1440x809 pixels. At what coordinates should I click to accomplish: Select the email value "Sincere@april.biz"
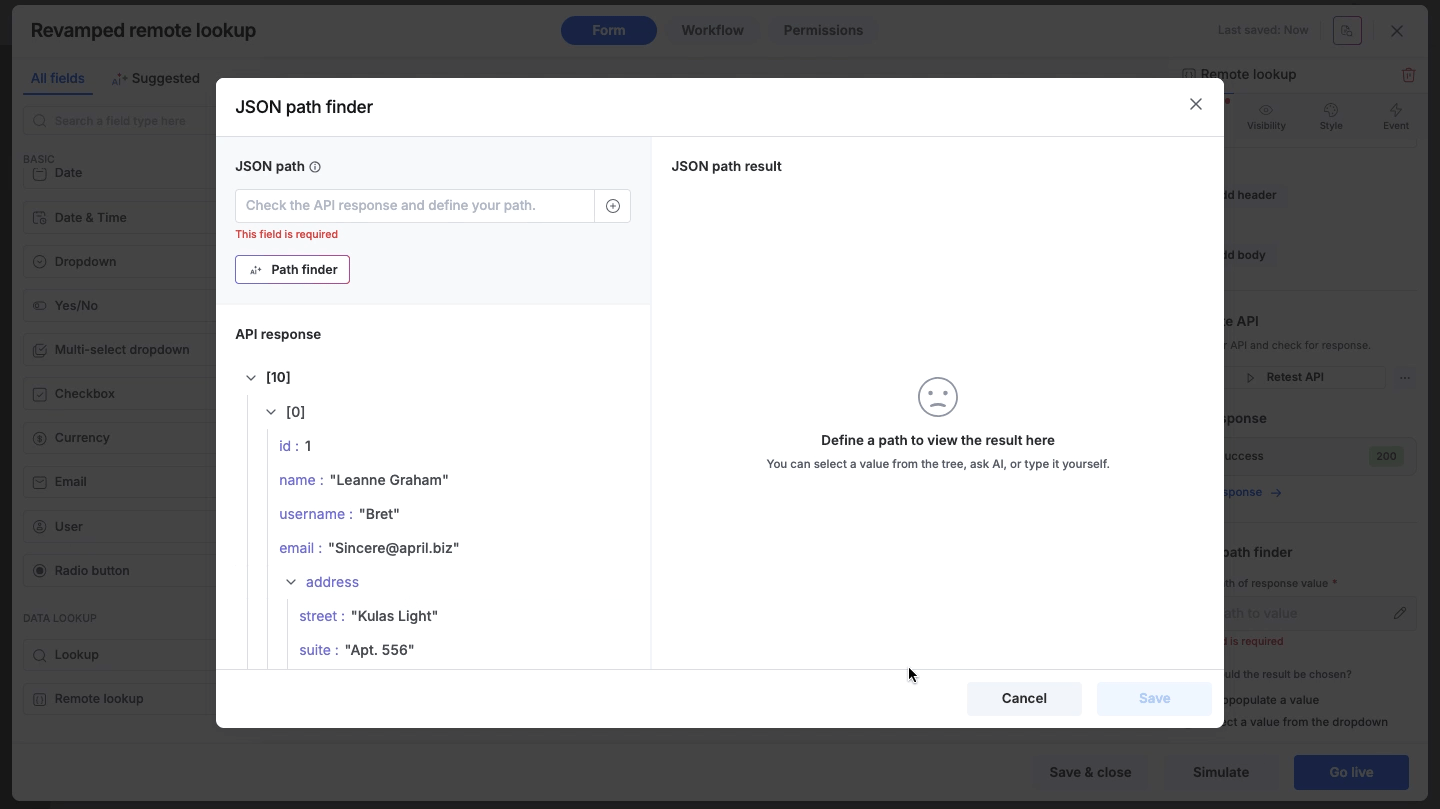(x=394, y=548)
